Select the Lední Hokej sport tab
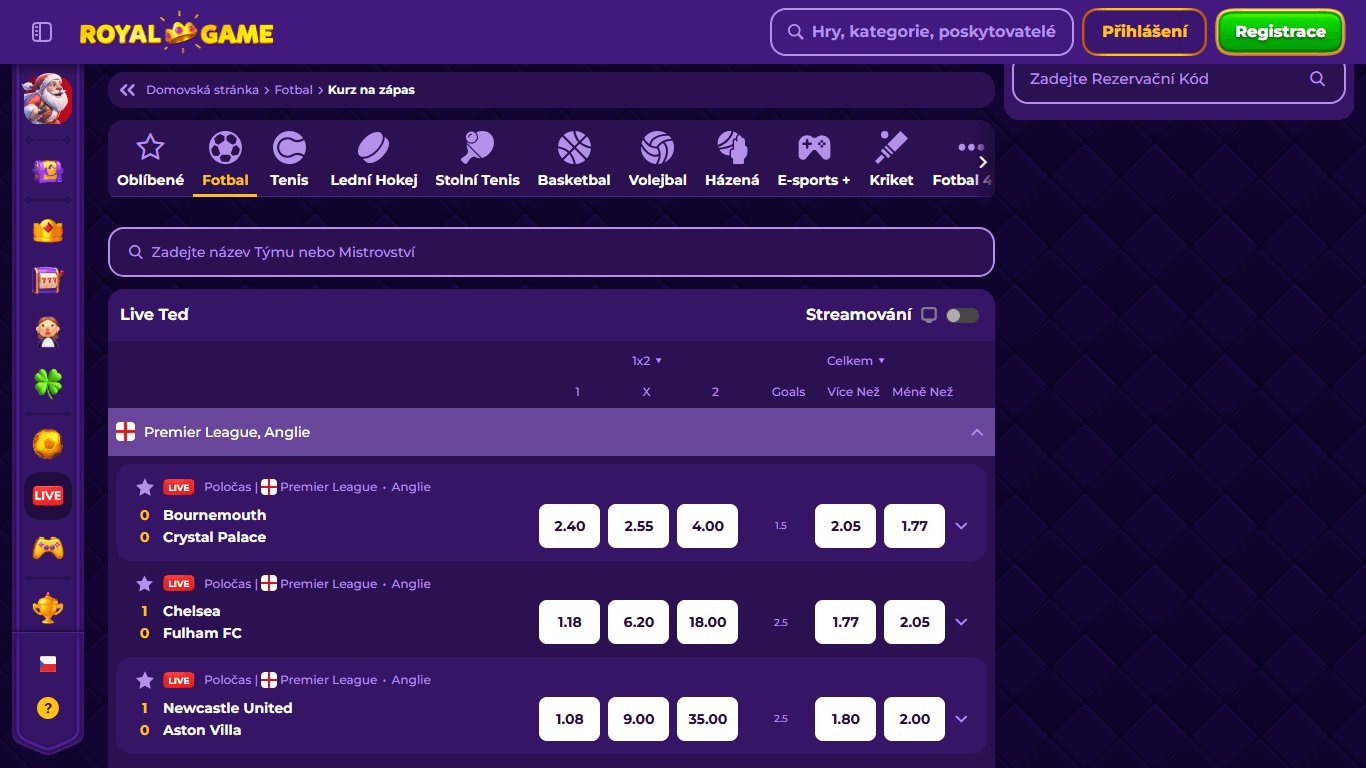The height and width of the screenshot is (768, 1366). pyautogui.click(x=374, y=160)
